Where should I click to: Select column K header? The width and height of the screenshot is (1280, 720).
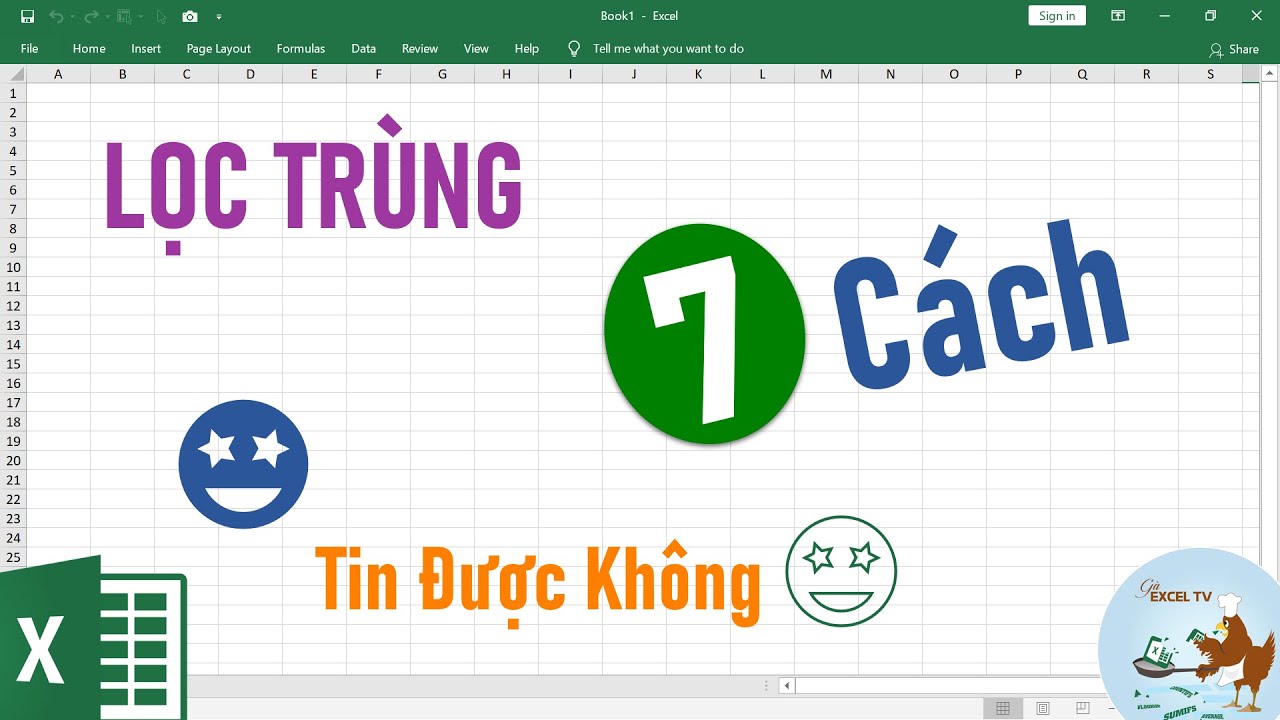point(698,74)
